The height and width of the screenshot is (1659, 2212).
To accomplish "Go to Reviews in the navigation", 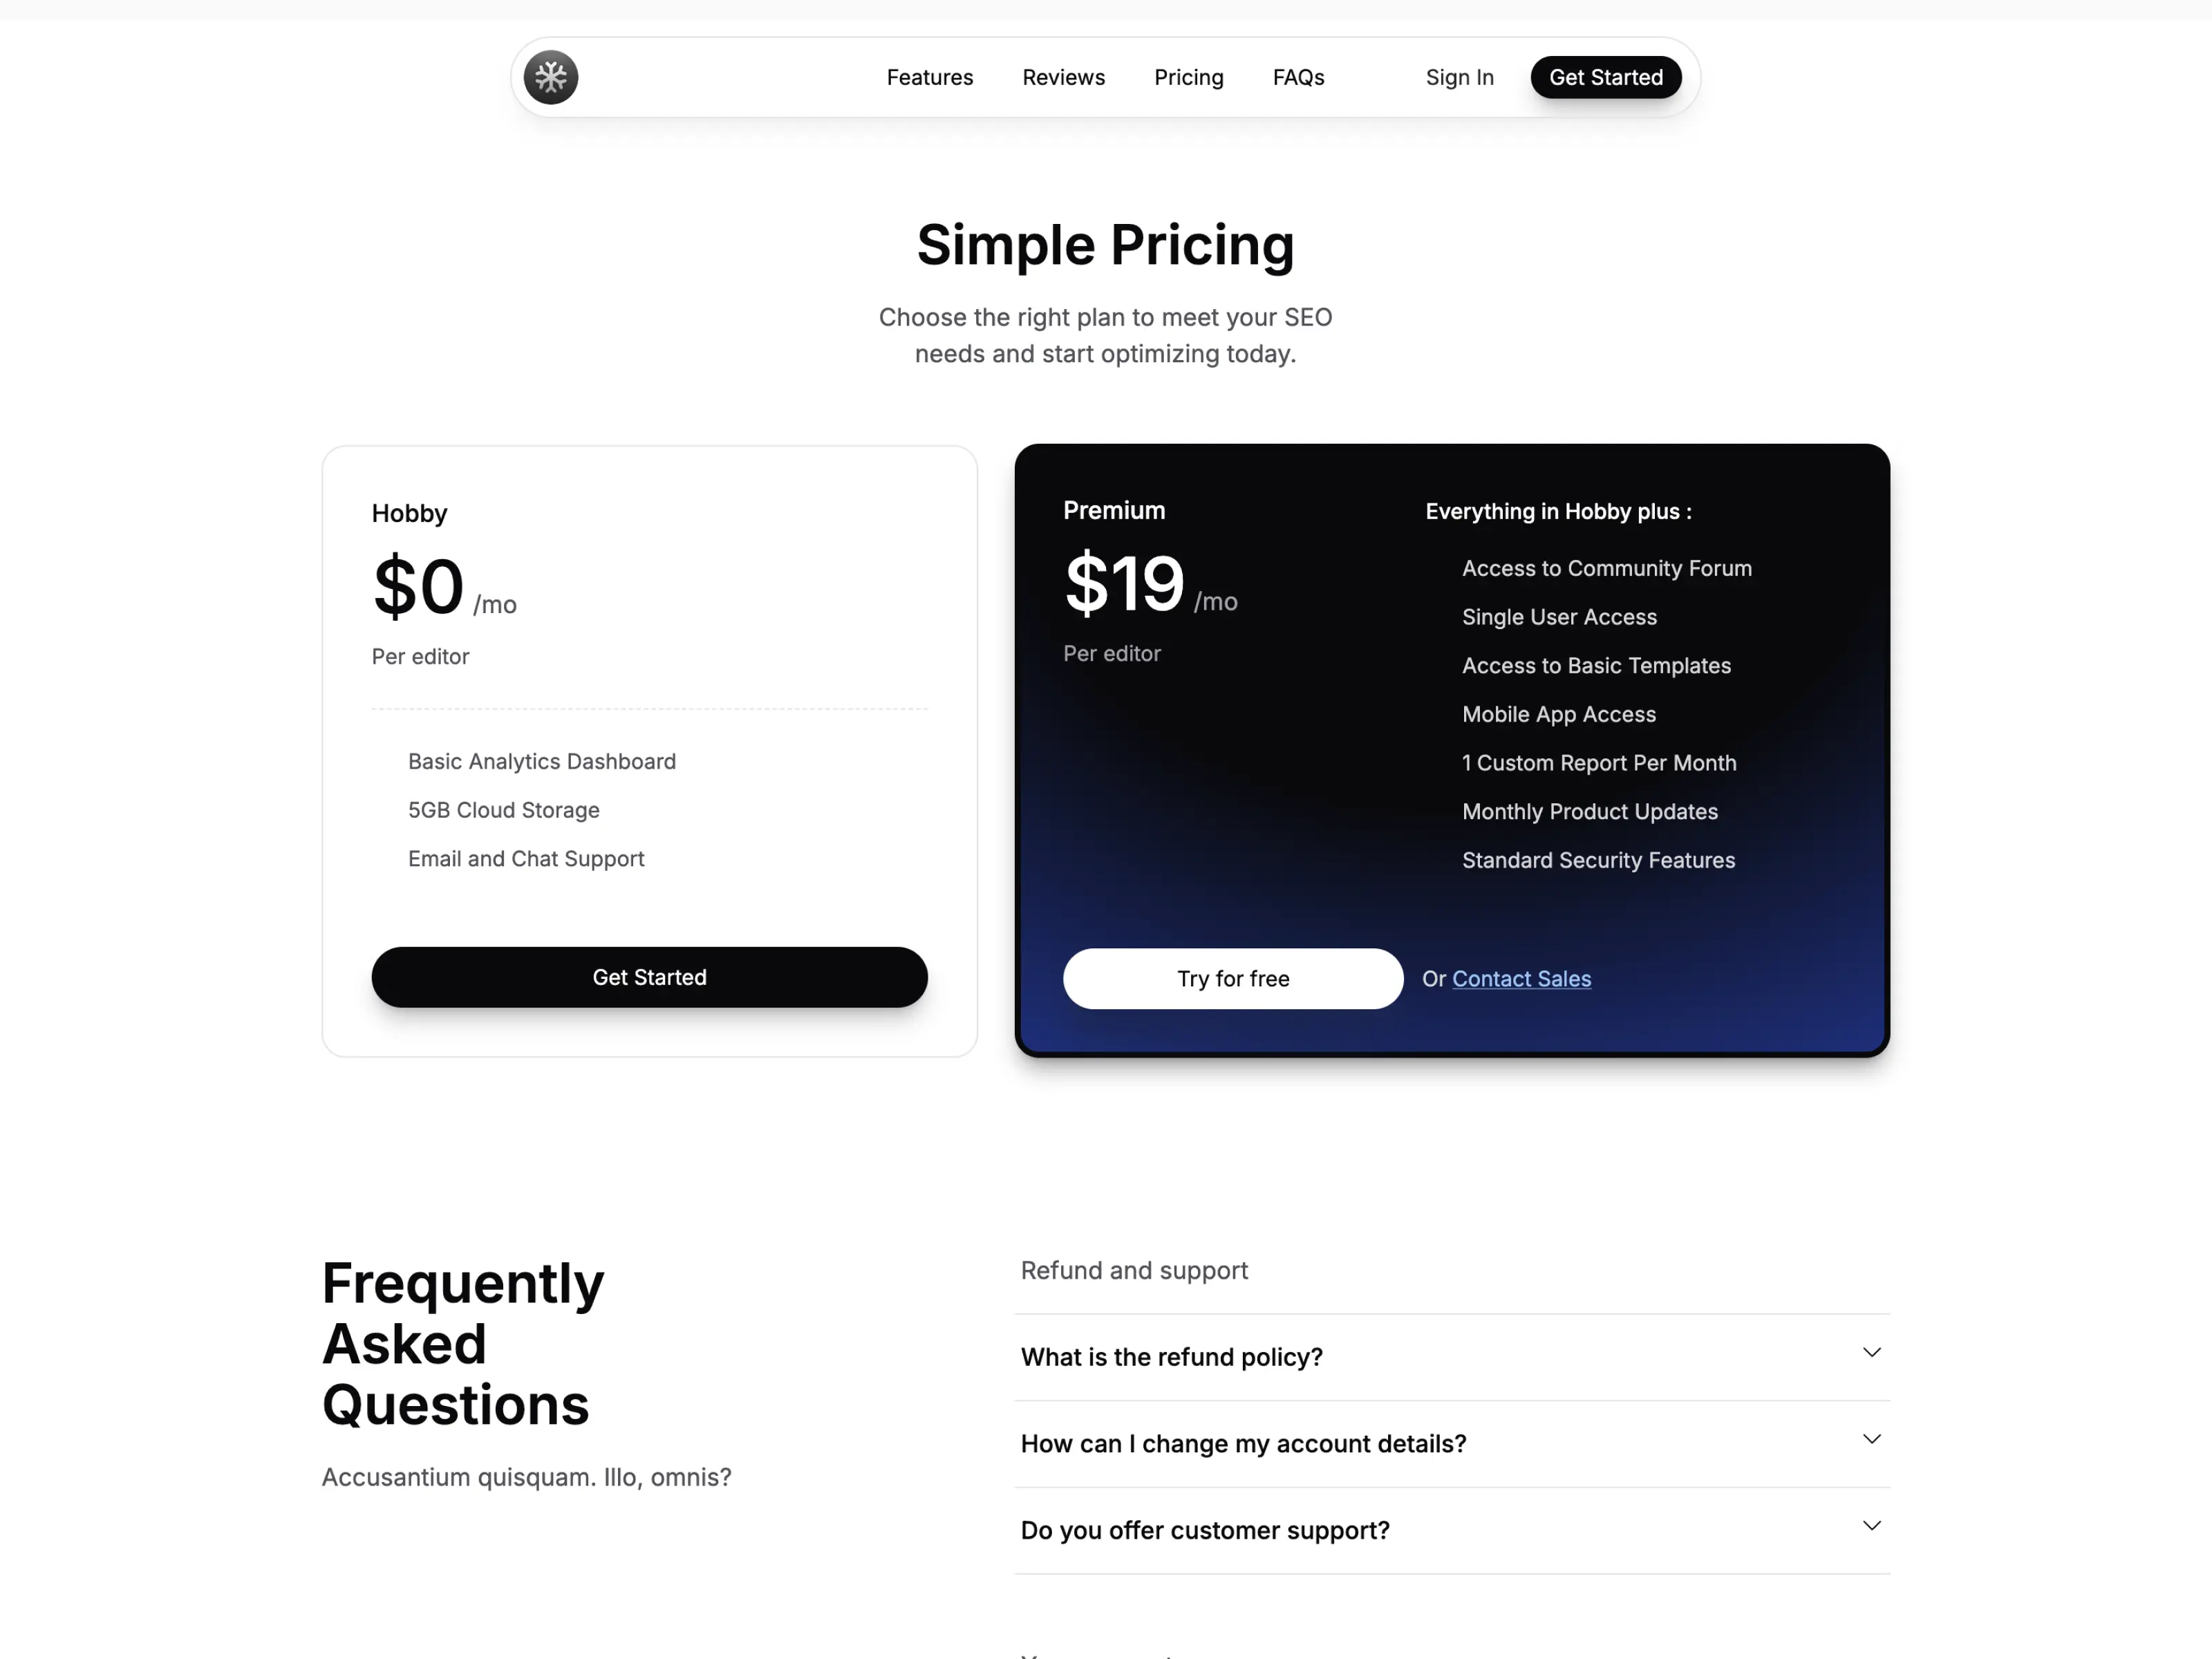I will coord(1063,77).
